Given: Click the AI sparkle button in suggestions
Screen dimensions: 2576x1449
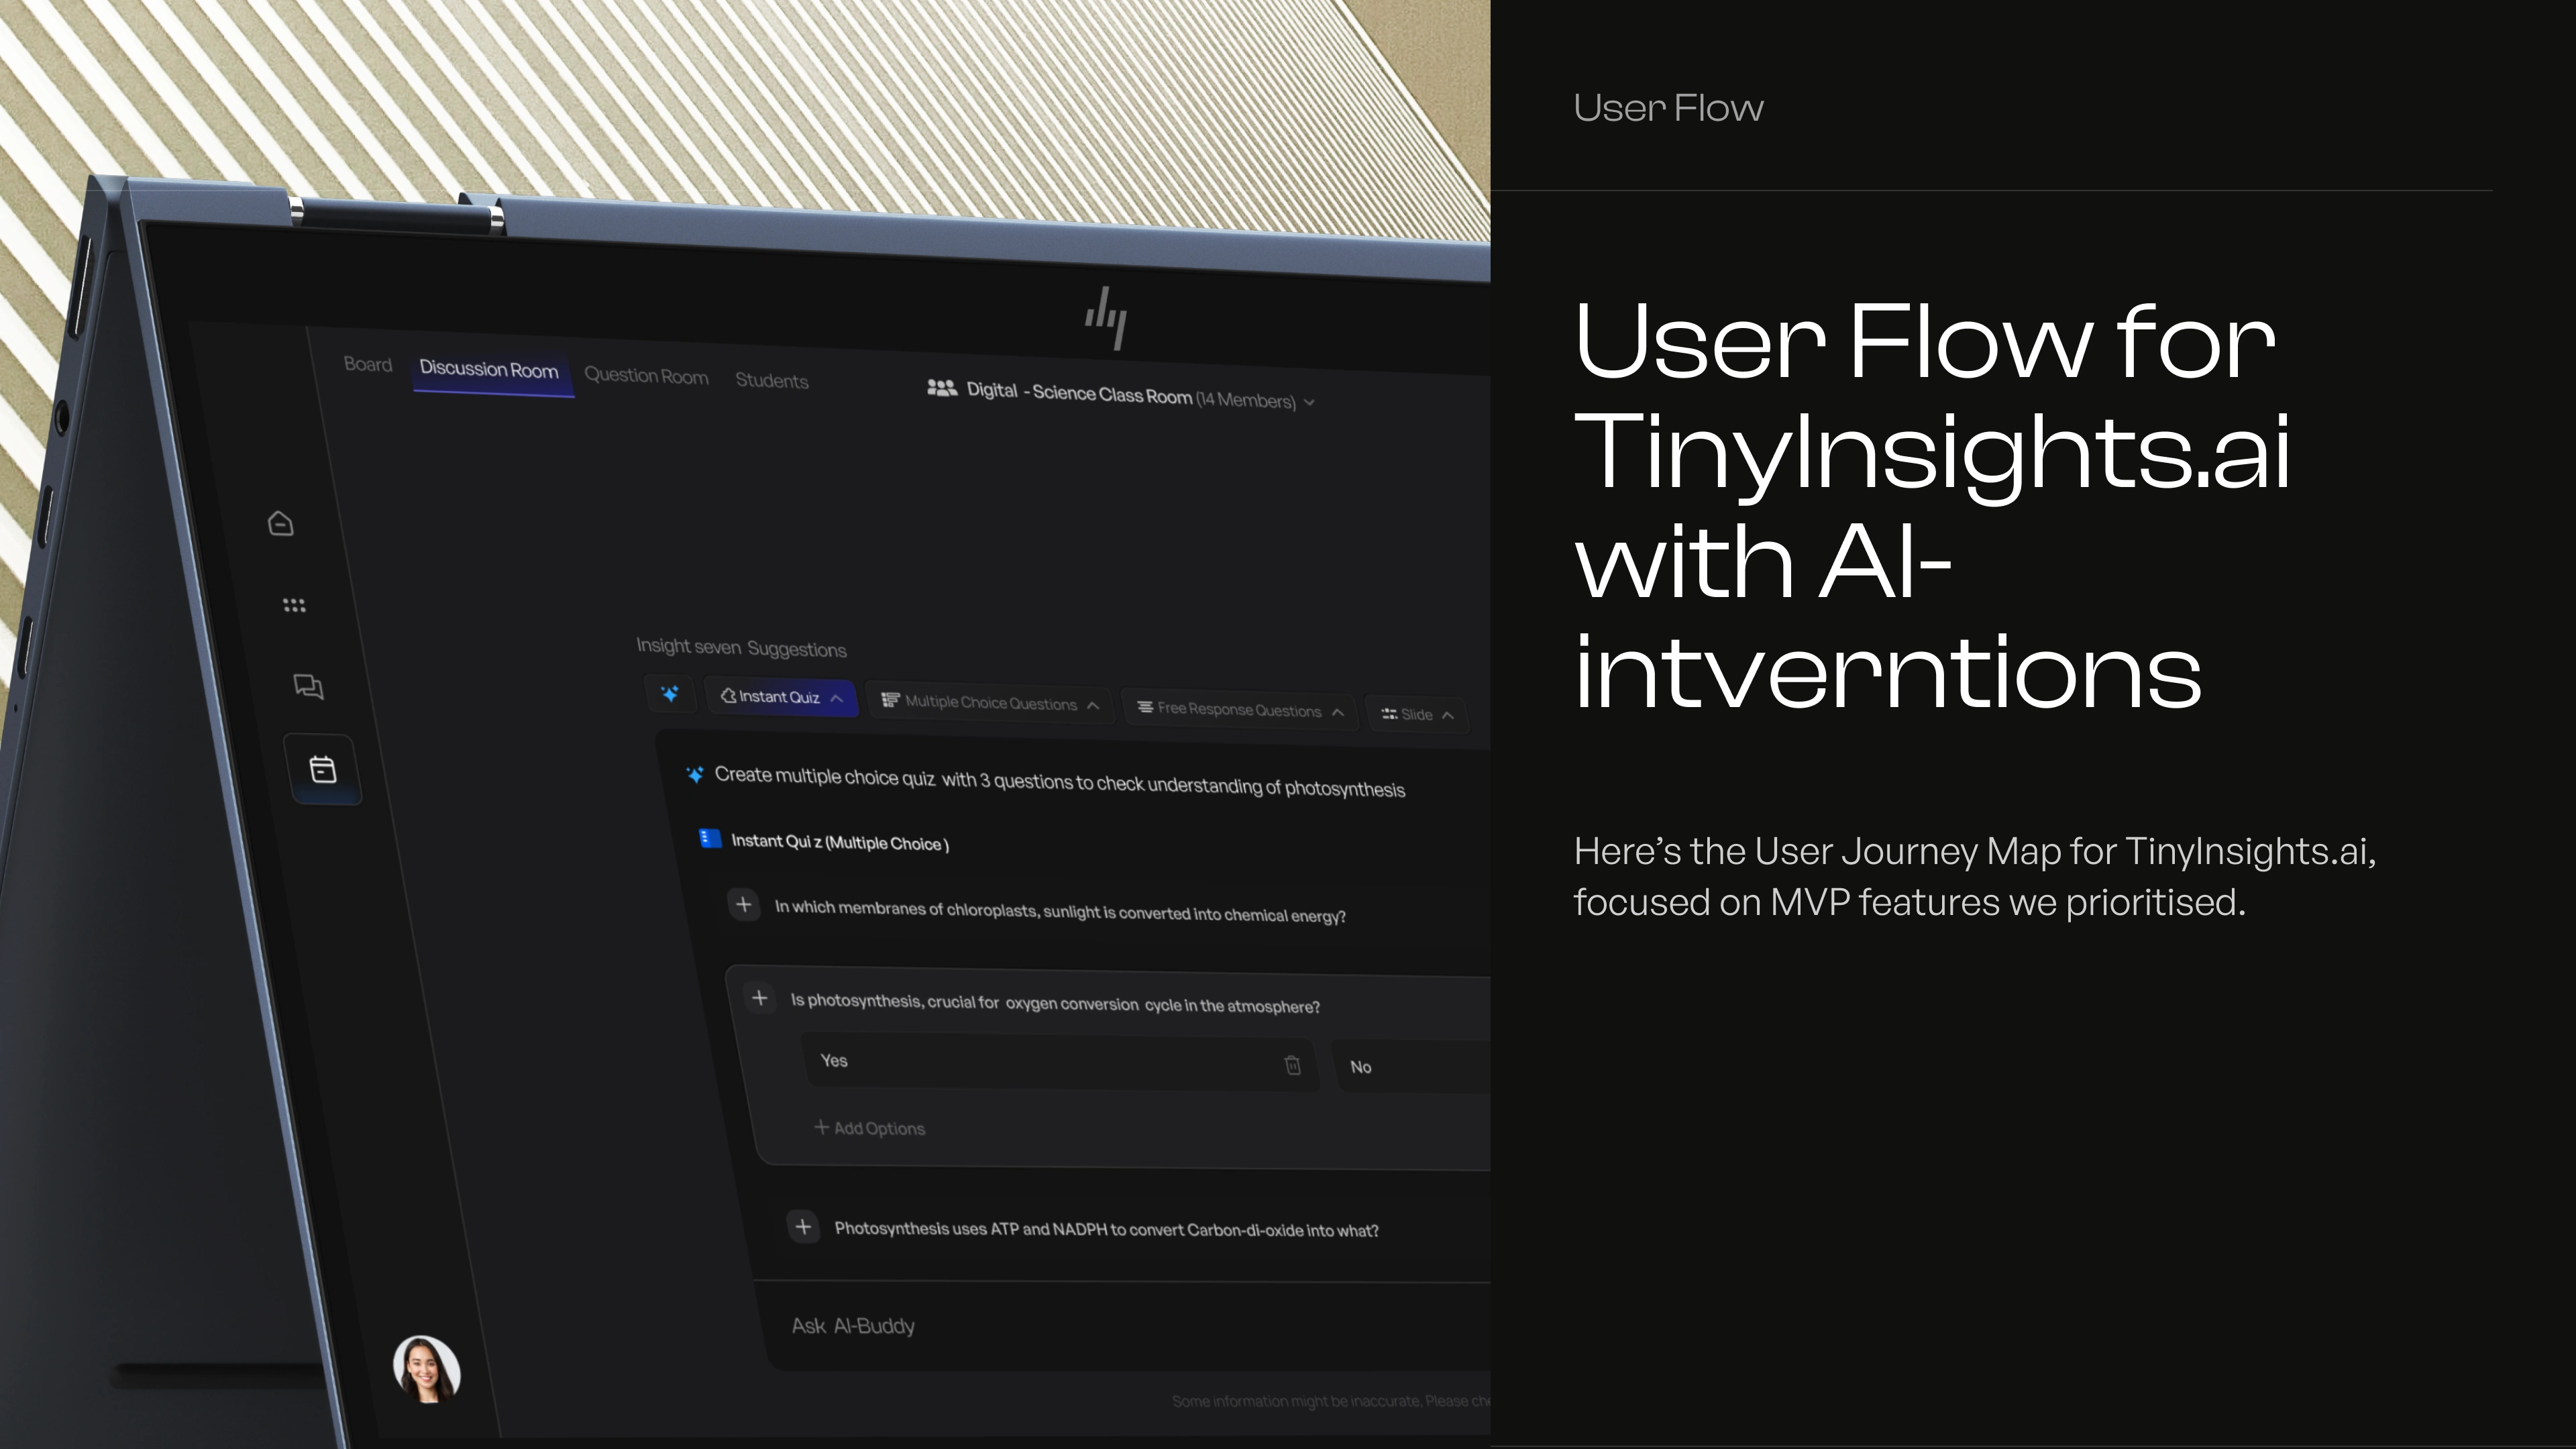Looking at the screenshot, I should click(x=670, y=693).
